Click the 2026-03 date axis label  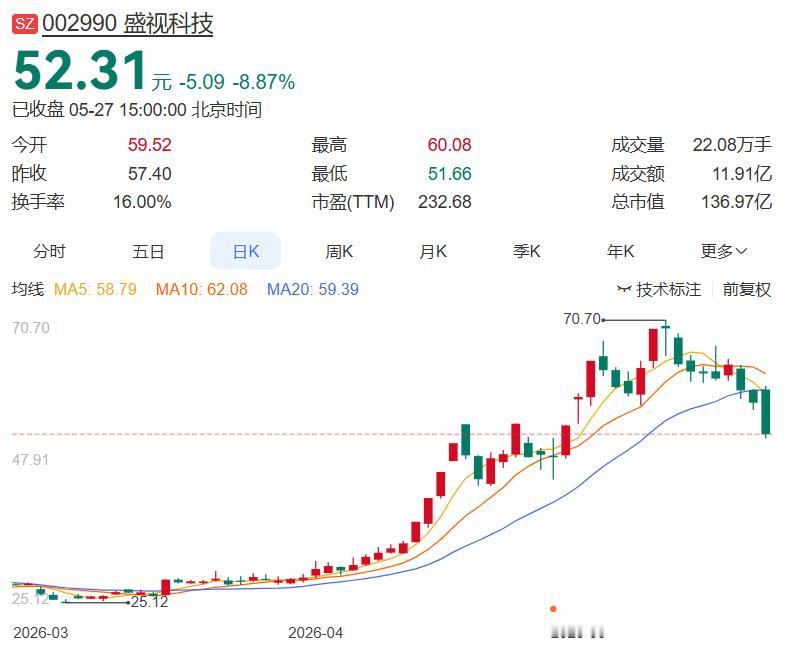[41, 632]
